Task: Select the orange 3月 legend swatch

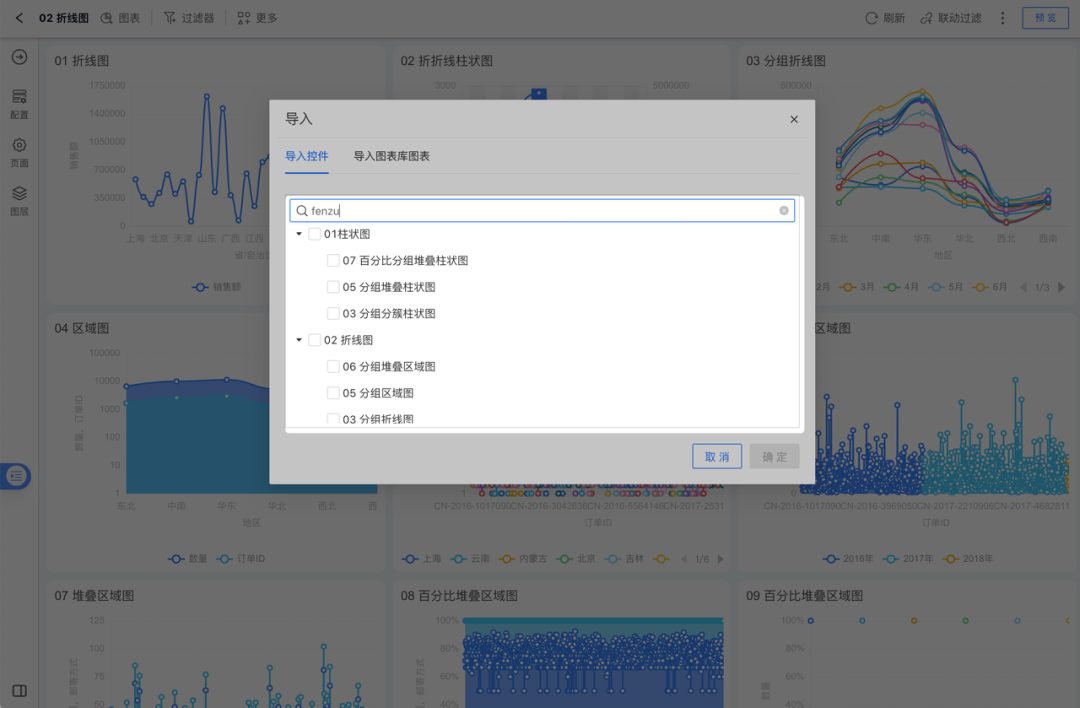Action: (x=848, y=286)
